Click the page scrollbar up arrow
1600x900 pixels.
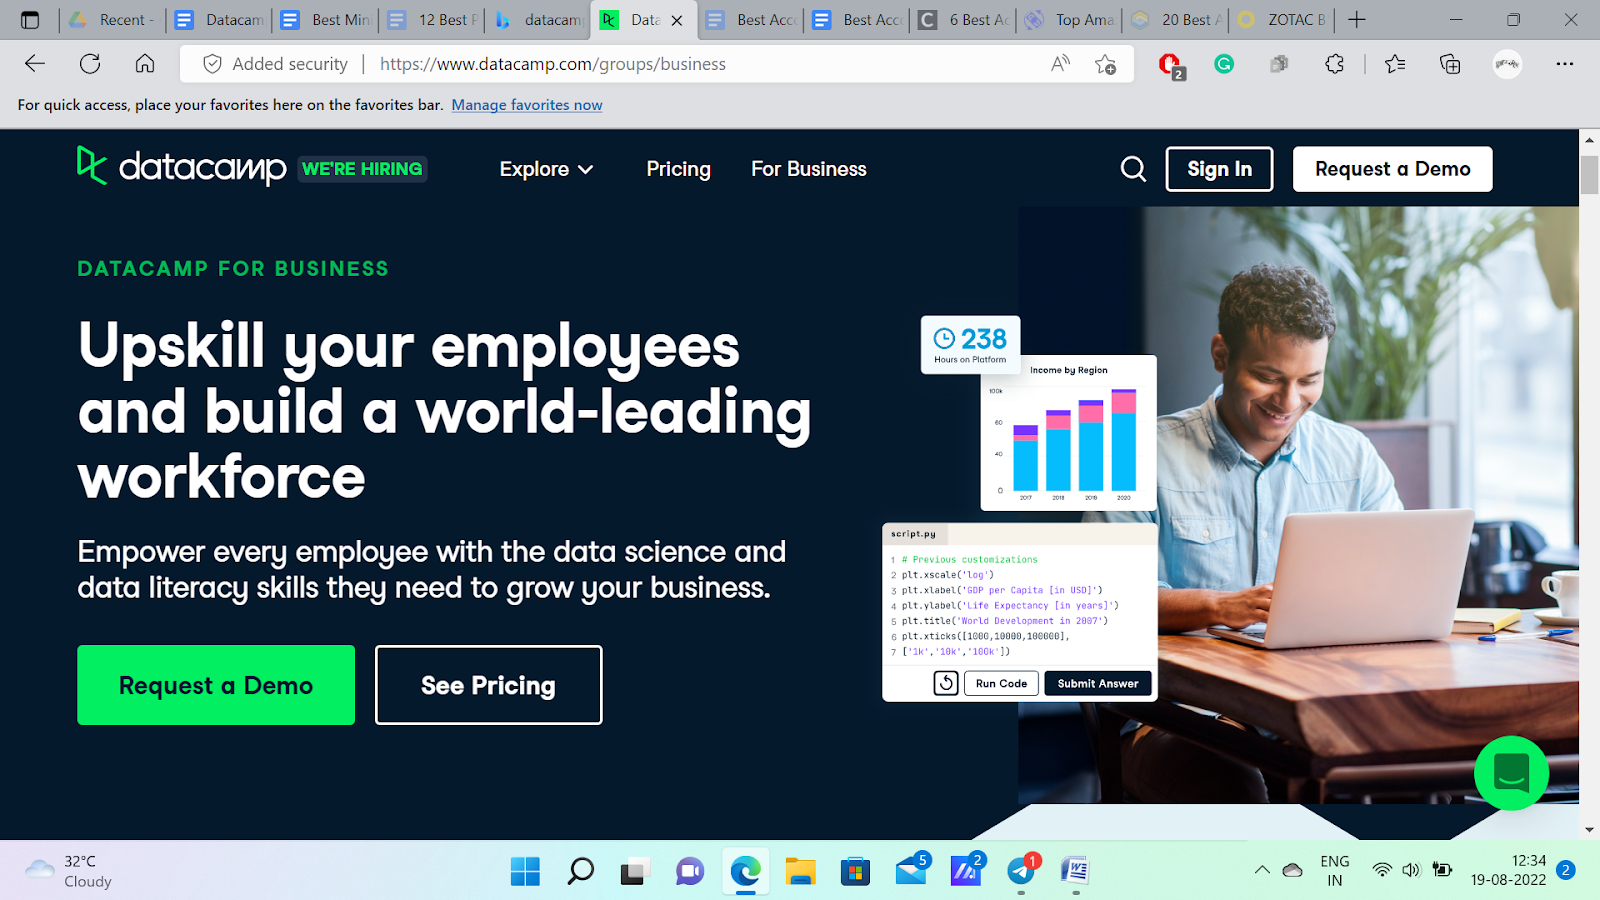1589,139
